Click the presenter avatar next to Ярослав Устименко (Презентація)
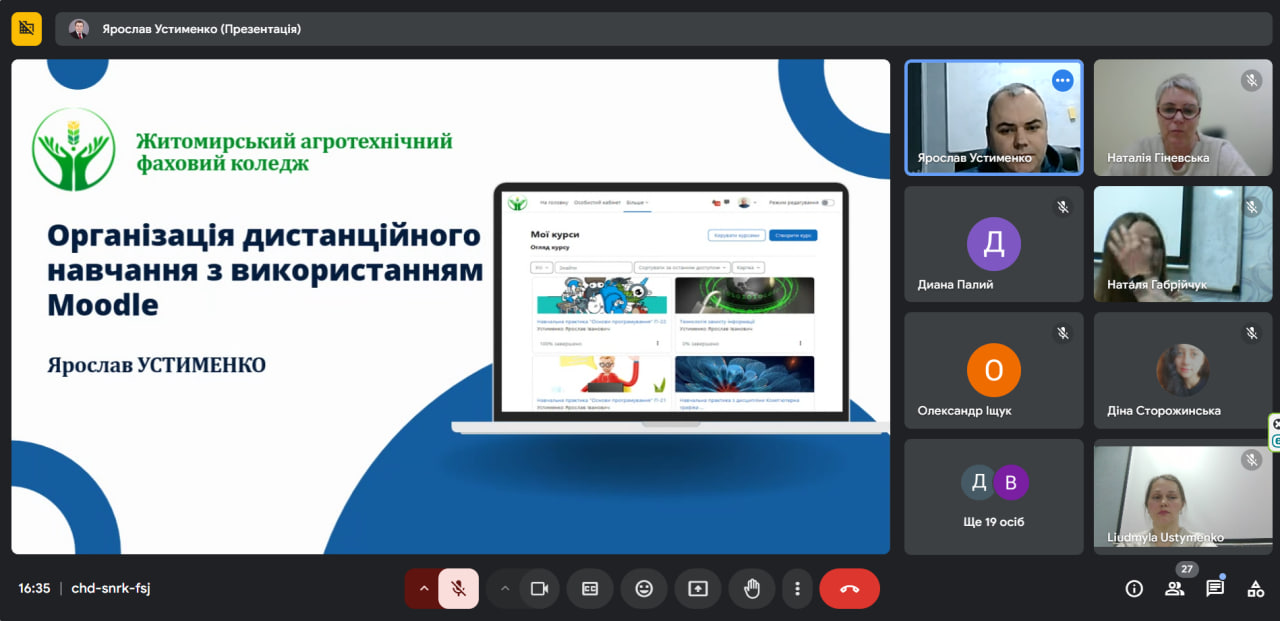The width and height of the screenshot is (1280, 621). click(x=79, y=29)
